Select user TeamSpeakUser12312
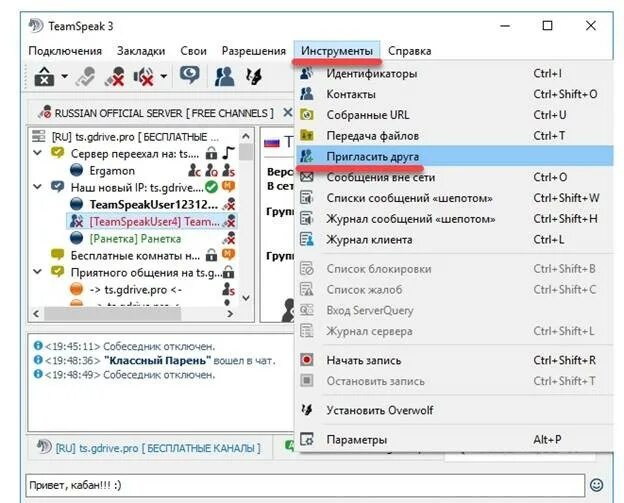 pyautogui.click(x=153, y=205)
